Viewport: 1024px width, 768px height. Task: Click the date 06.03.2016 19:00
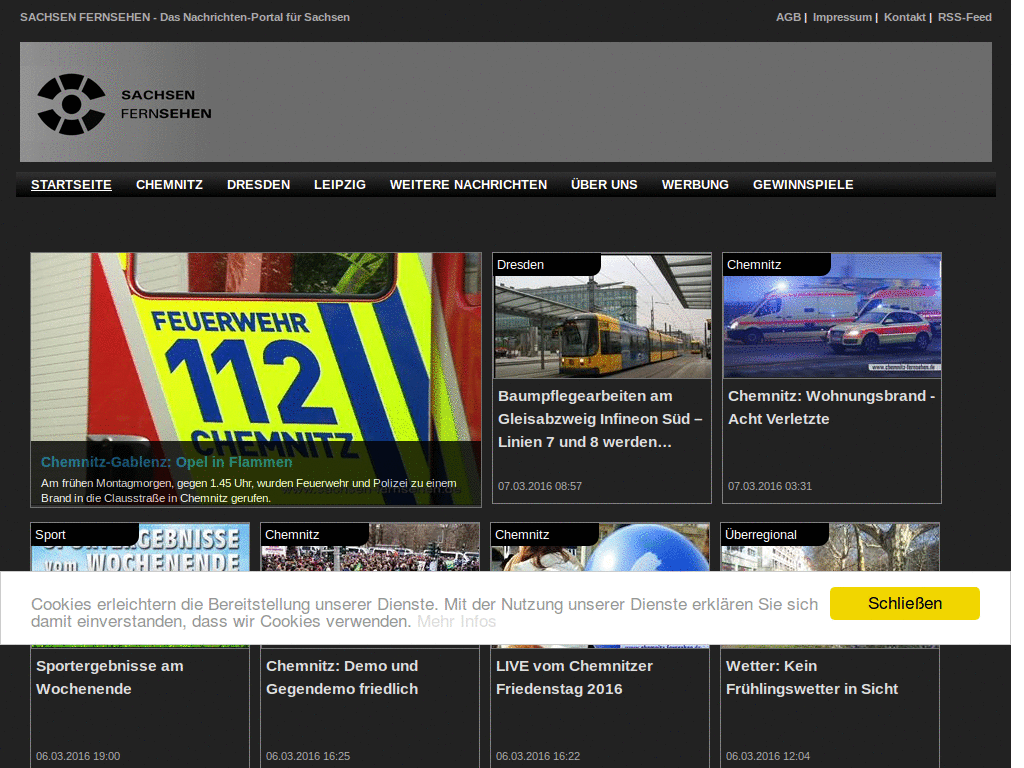78,756
